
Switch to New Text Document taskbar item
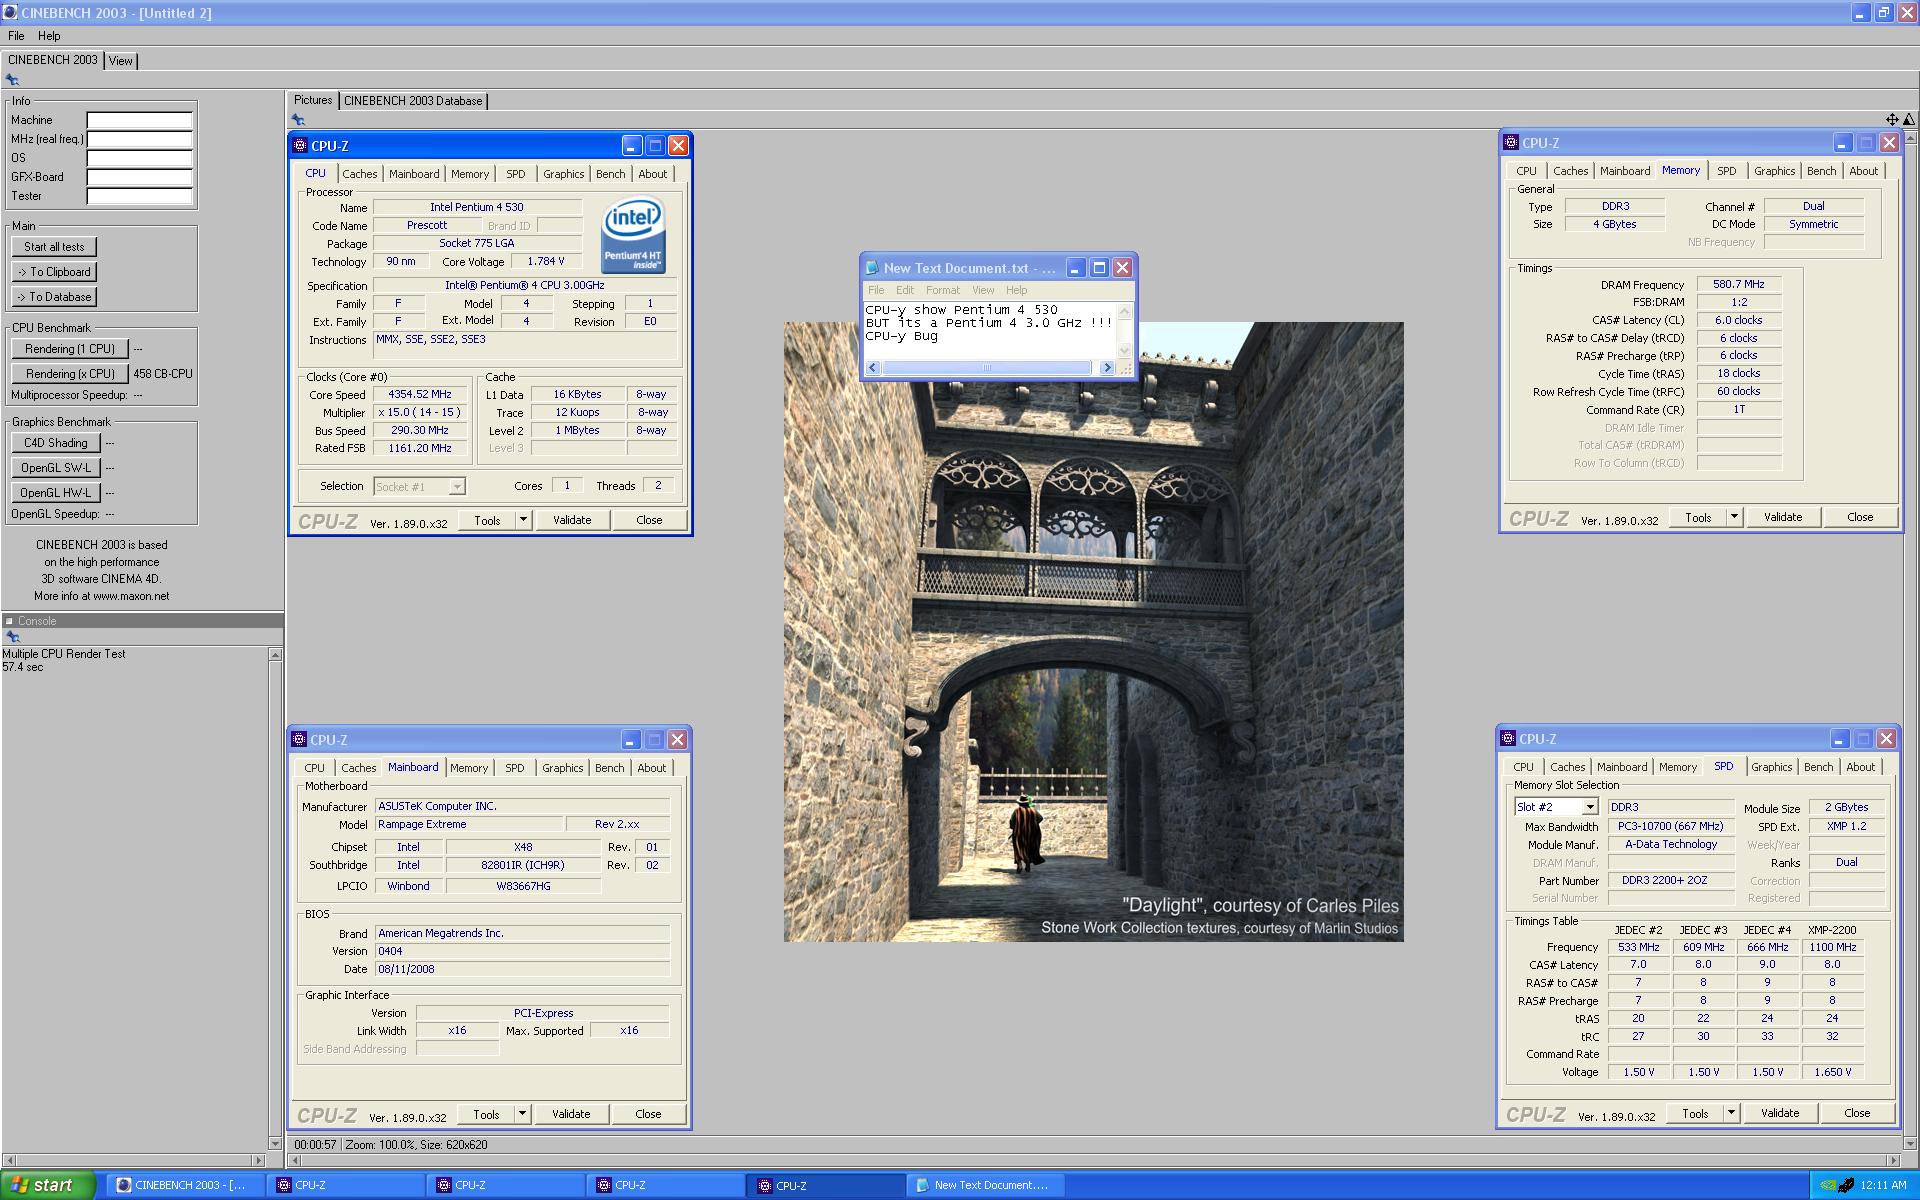(x=984, y=1185)
